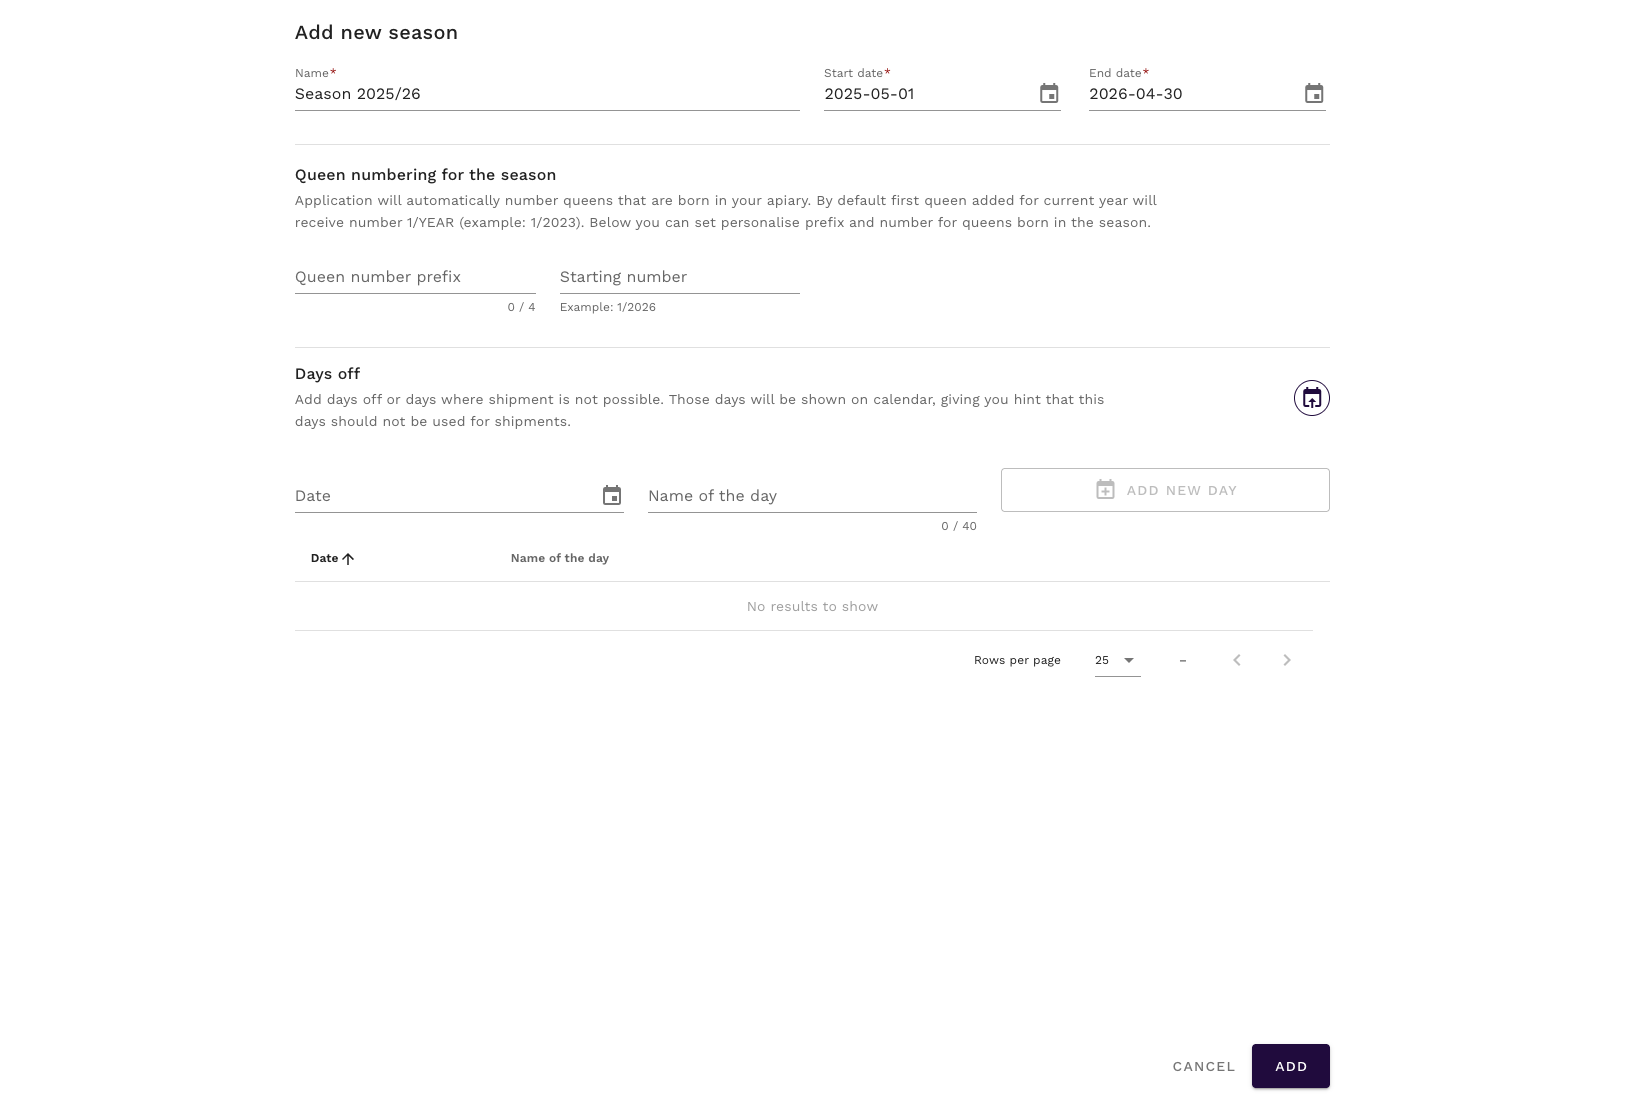Image resolution: width=1625 pixels, height=1112 pixels.
Task: Click the End date input field
Action: coord(1190,94)
